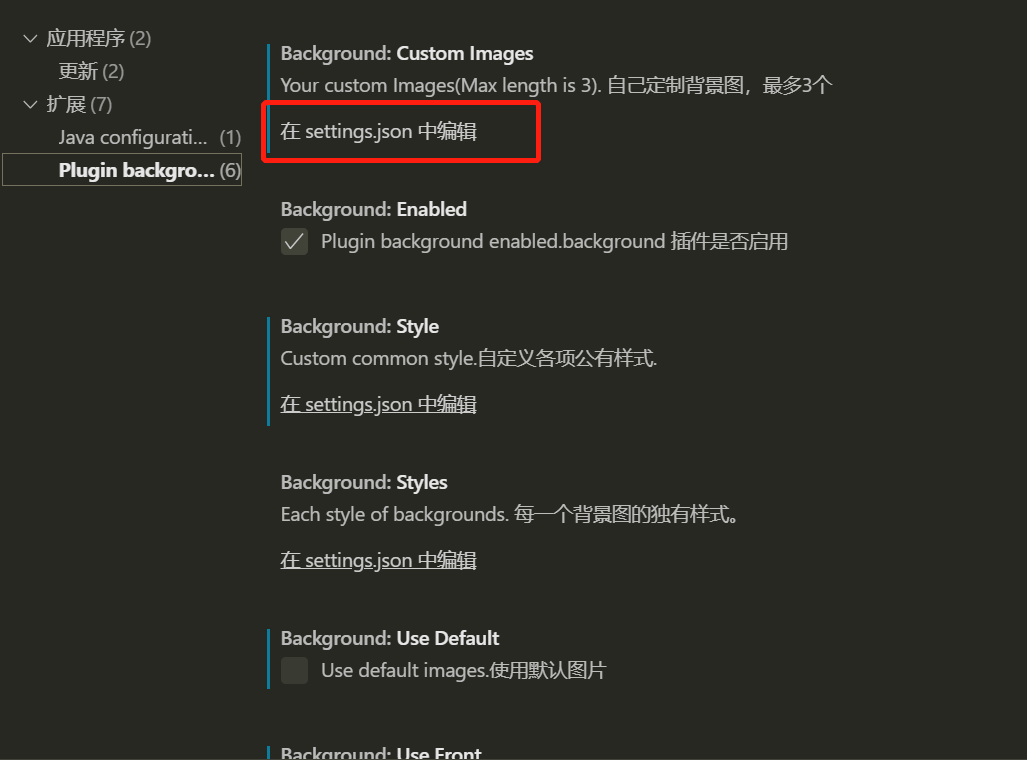The height and width of the screenshot is (760, 1027).
Task: Click Background: Enabled setting title
Action: point(373,209)
